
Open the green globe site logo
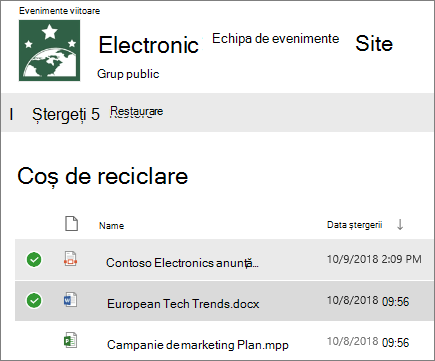49,50
